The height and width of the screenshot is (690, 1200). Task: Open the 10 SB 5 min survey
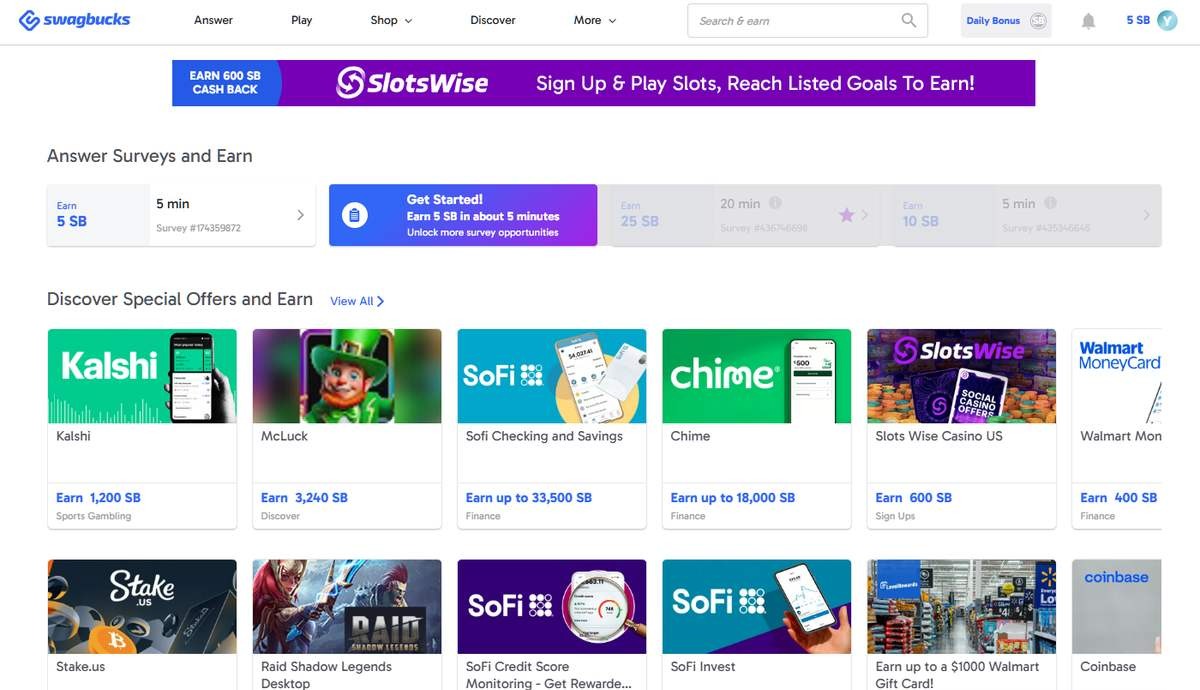point(1028,215)
